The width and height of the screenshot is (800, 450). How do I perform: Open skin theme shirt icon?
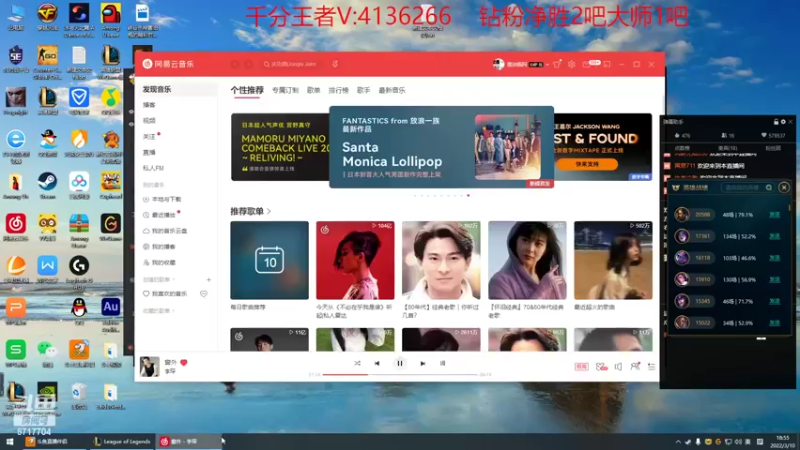[x=557, y=64]
